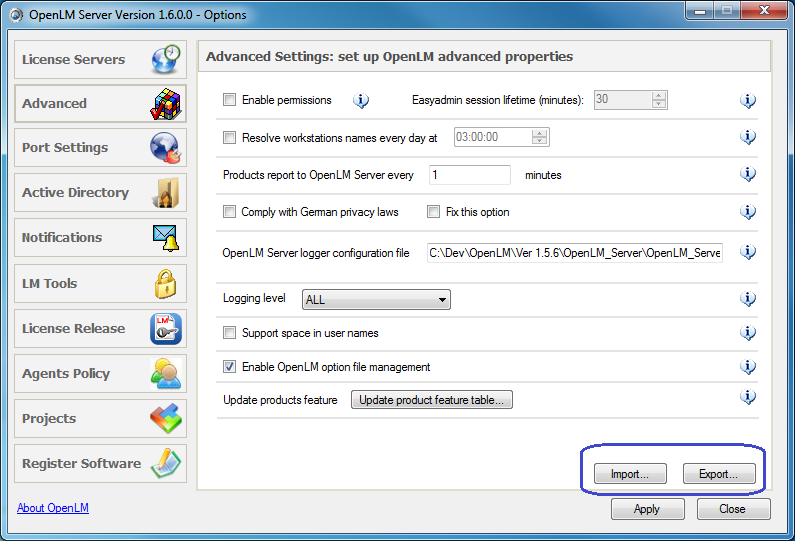The height and width of the screenshot is (541, 795).
Task: Select the Advanced Rubik's cube icon
Action: tap(166, 103)
